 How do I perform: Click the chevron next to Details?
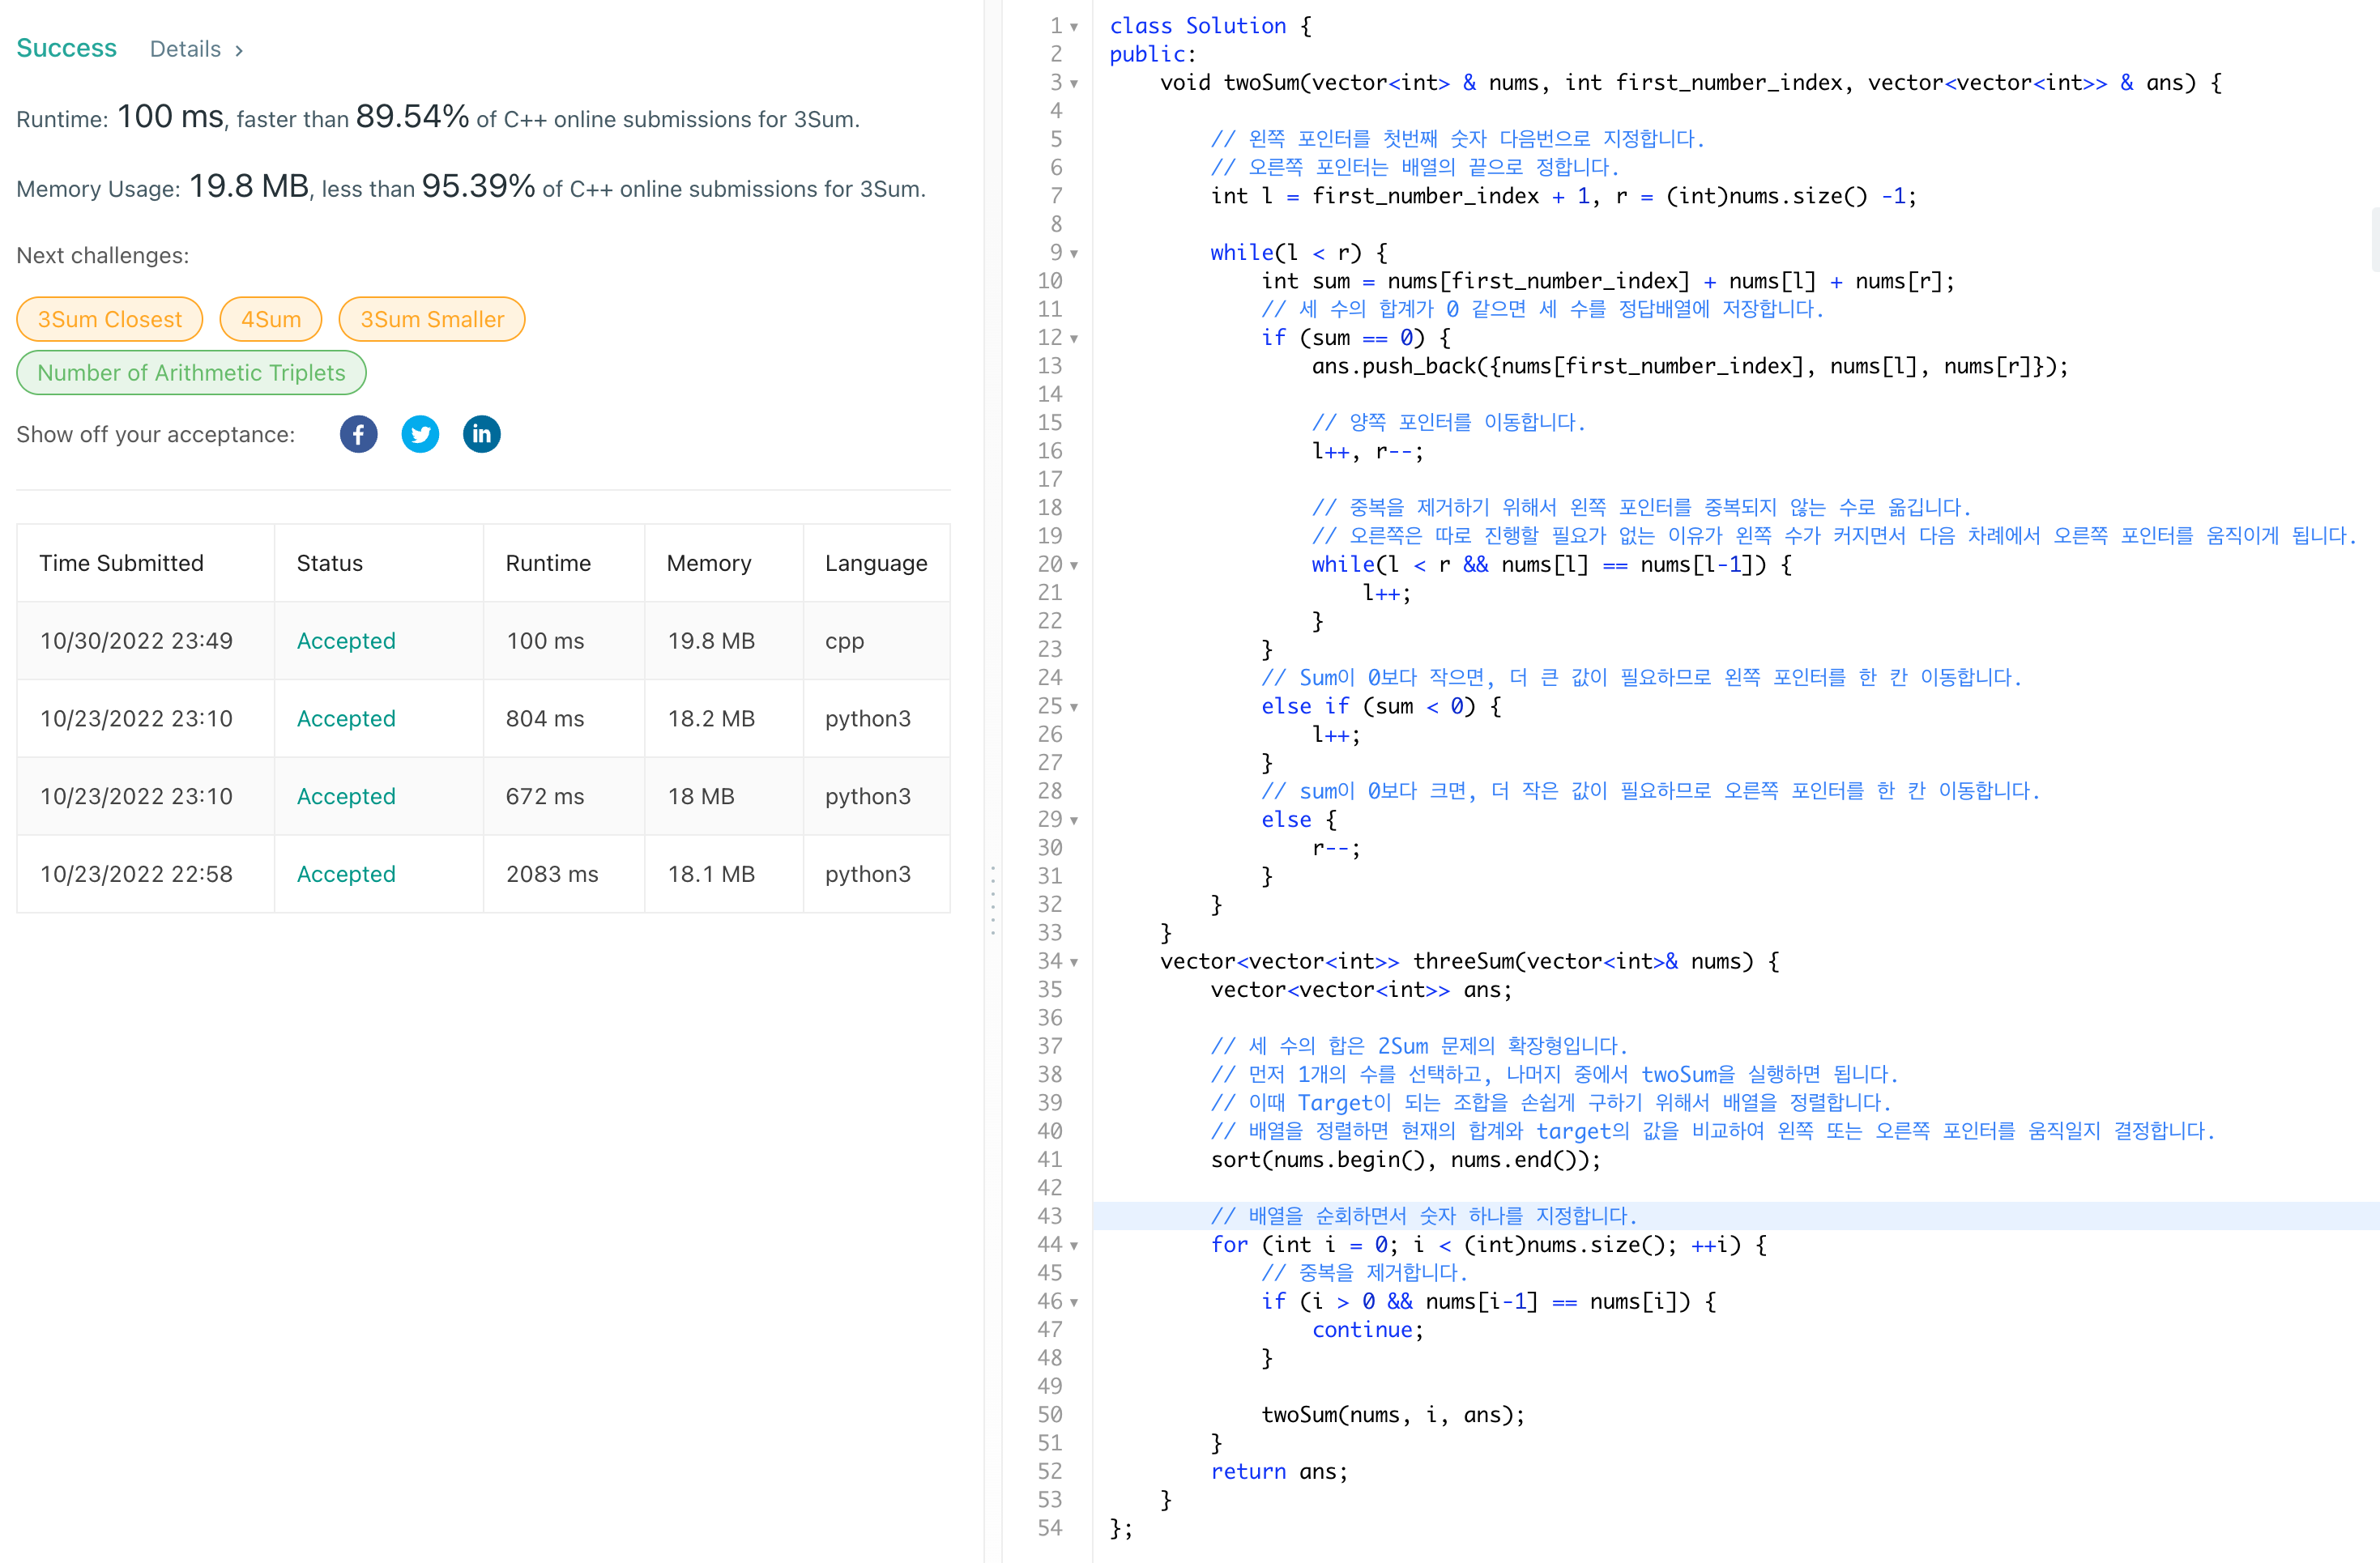pos(239,50)
